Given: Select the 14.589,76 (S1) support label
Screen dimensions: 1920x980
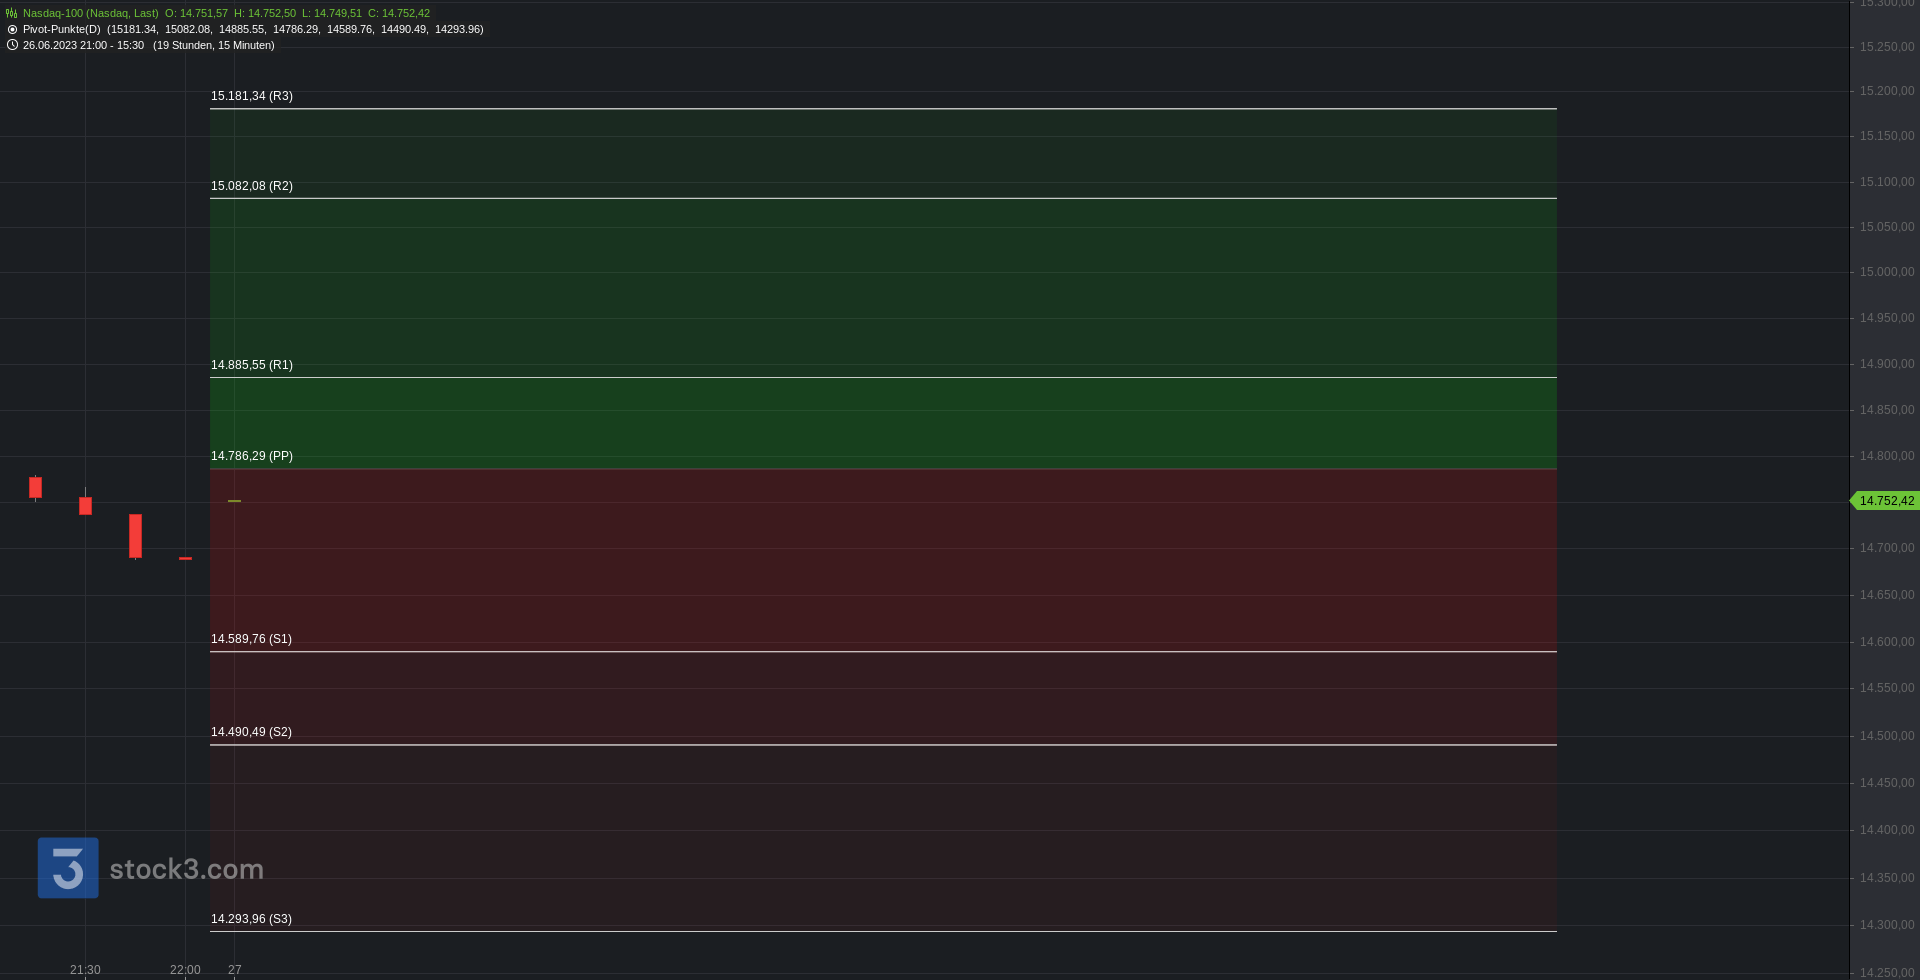Looking at the screenshot, I should pos(252,639).
